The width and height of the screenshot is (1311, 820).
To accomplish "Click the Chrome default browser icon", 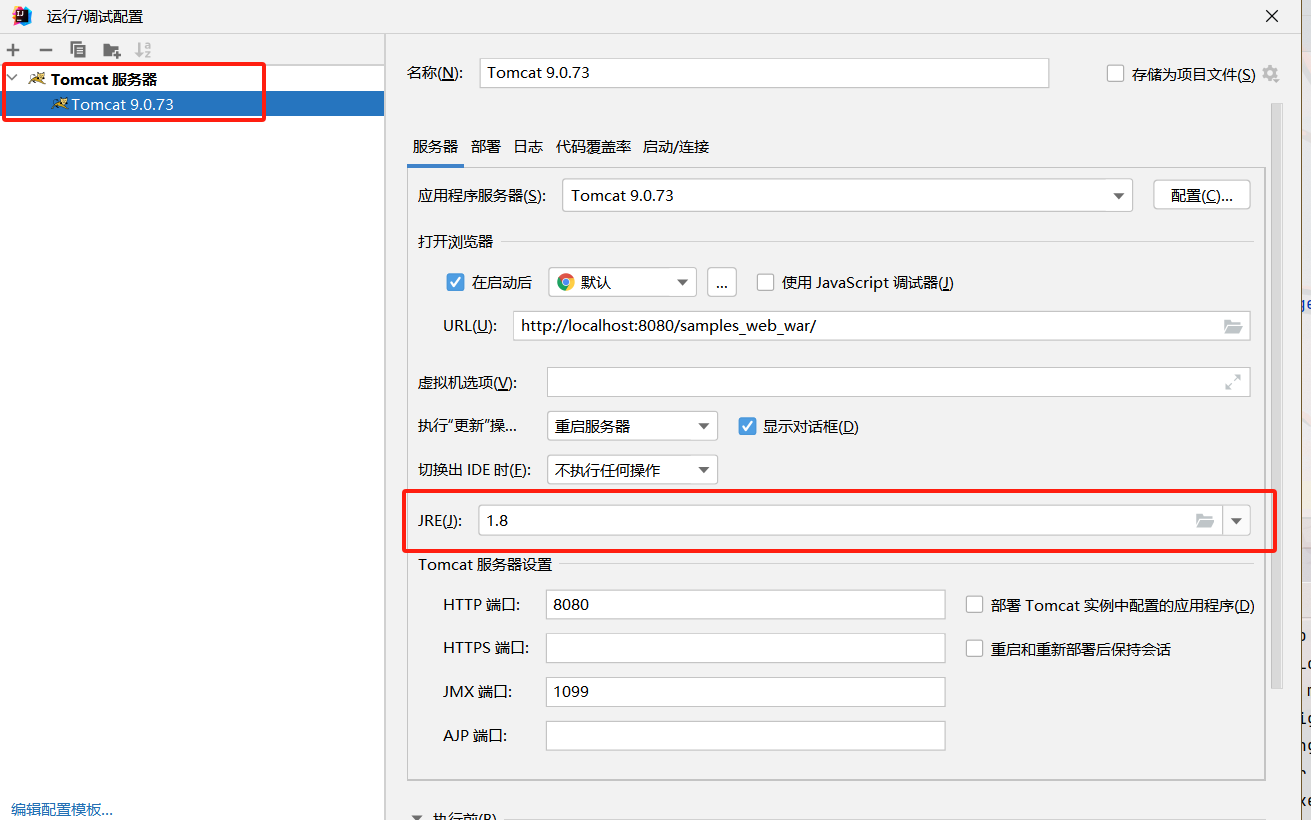I will coord(566,282).
